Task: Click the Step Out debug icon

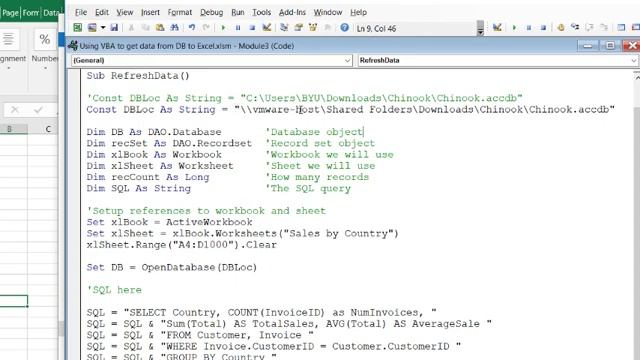Action: pyautogui.click(x=604, y=28)
